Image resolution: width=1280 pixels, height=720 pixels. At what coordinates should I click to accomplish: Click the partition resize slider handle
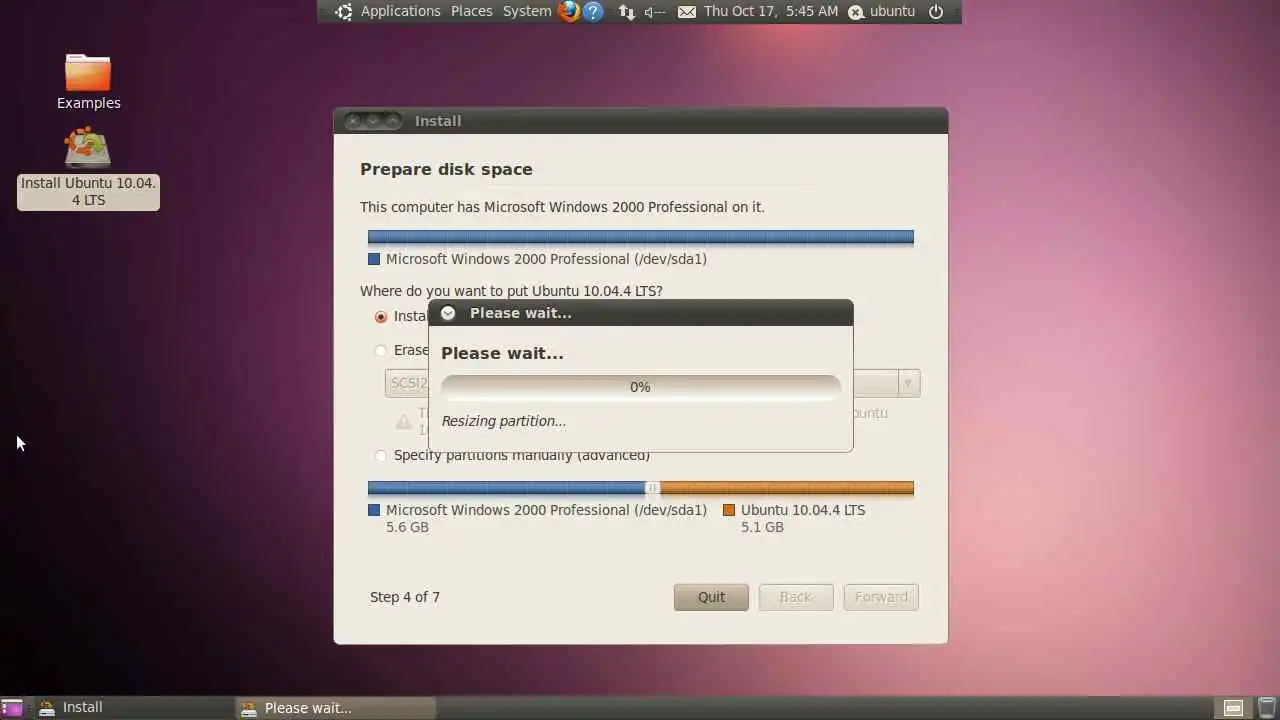point(653,488)
